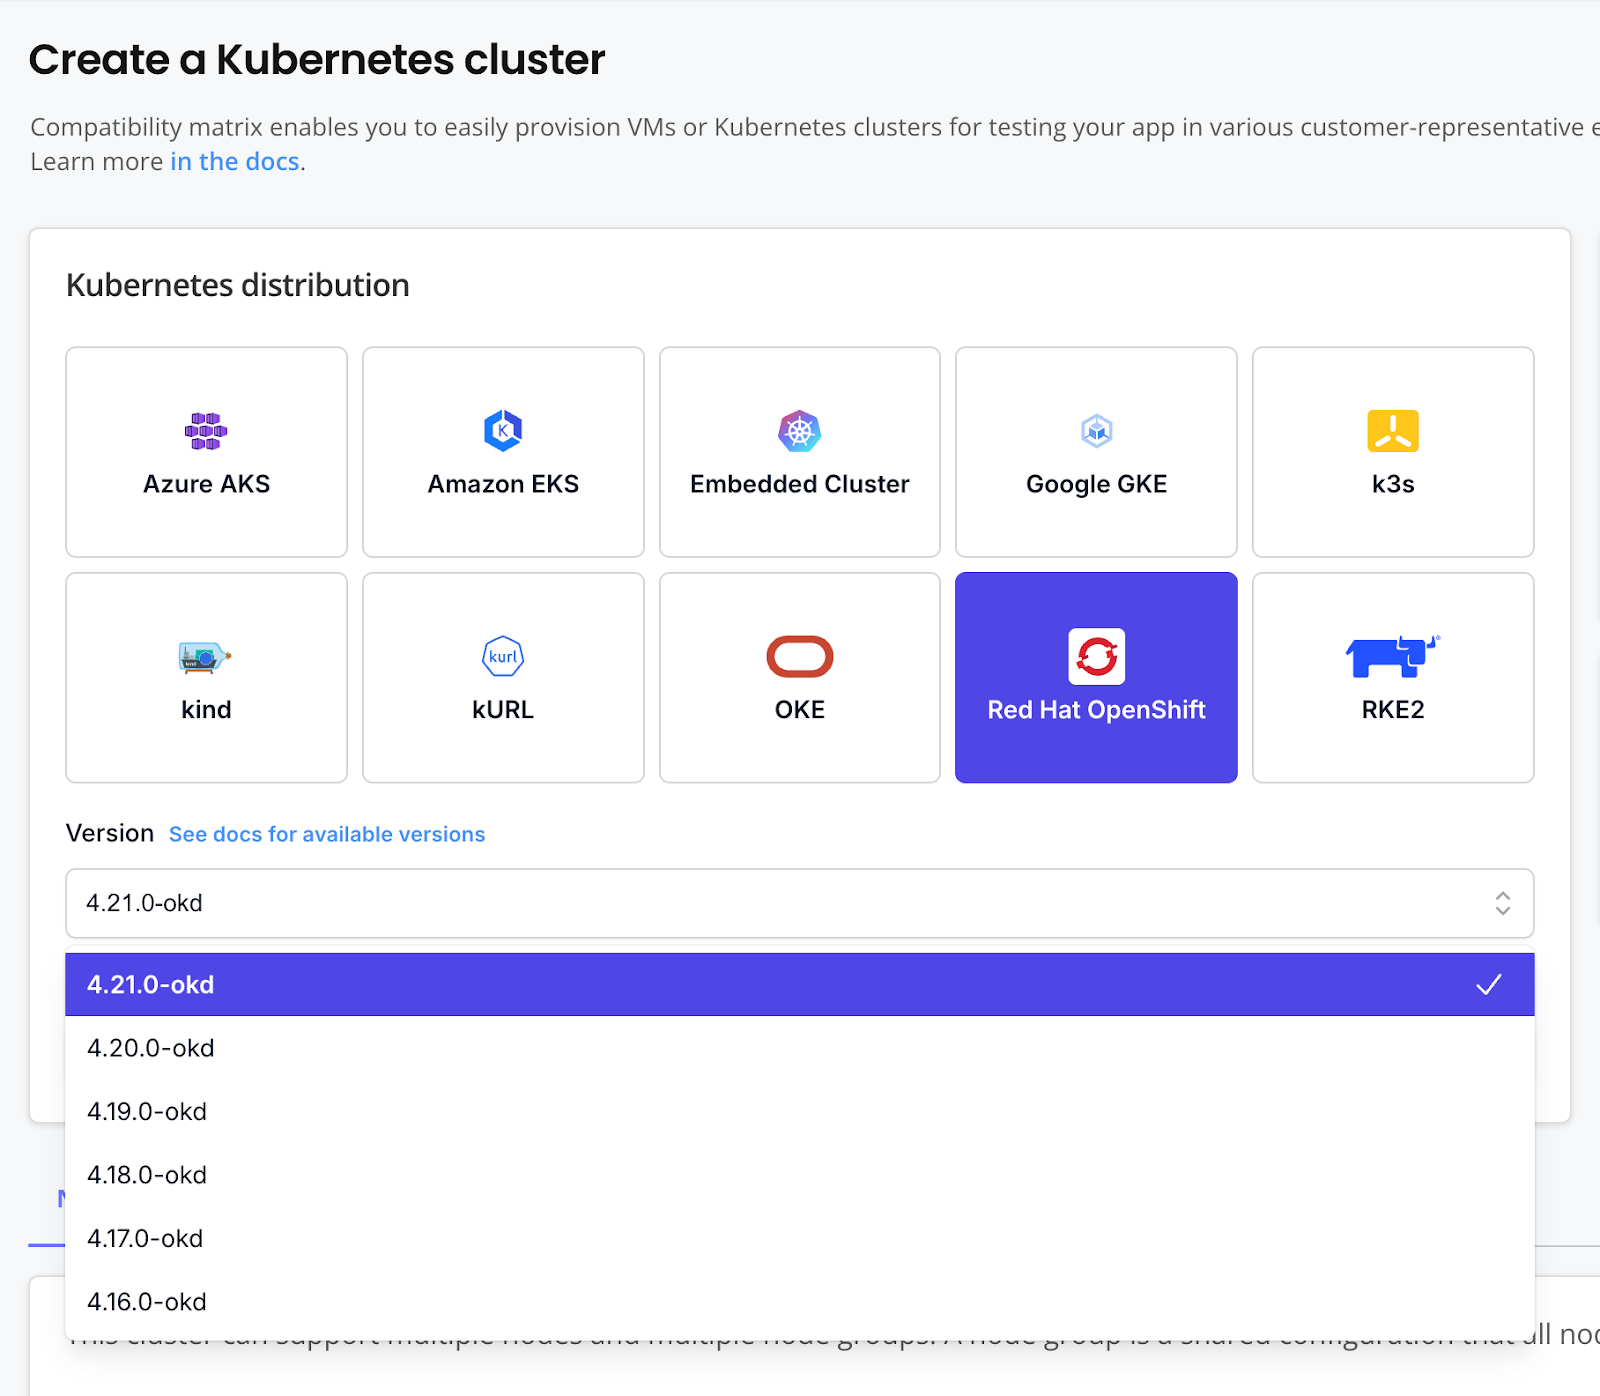Select the Google GKE icon
Viewport: 1600px width, 1396px height.
[1097, 431]
